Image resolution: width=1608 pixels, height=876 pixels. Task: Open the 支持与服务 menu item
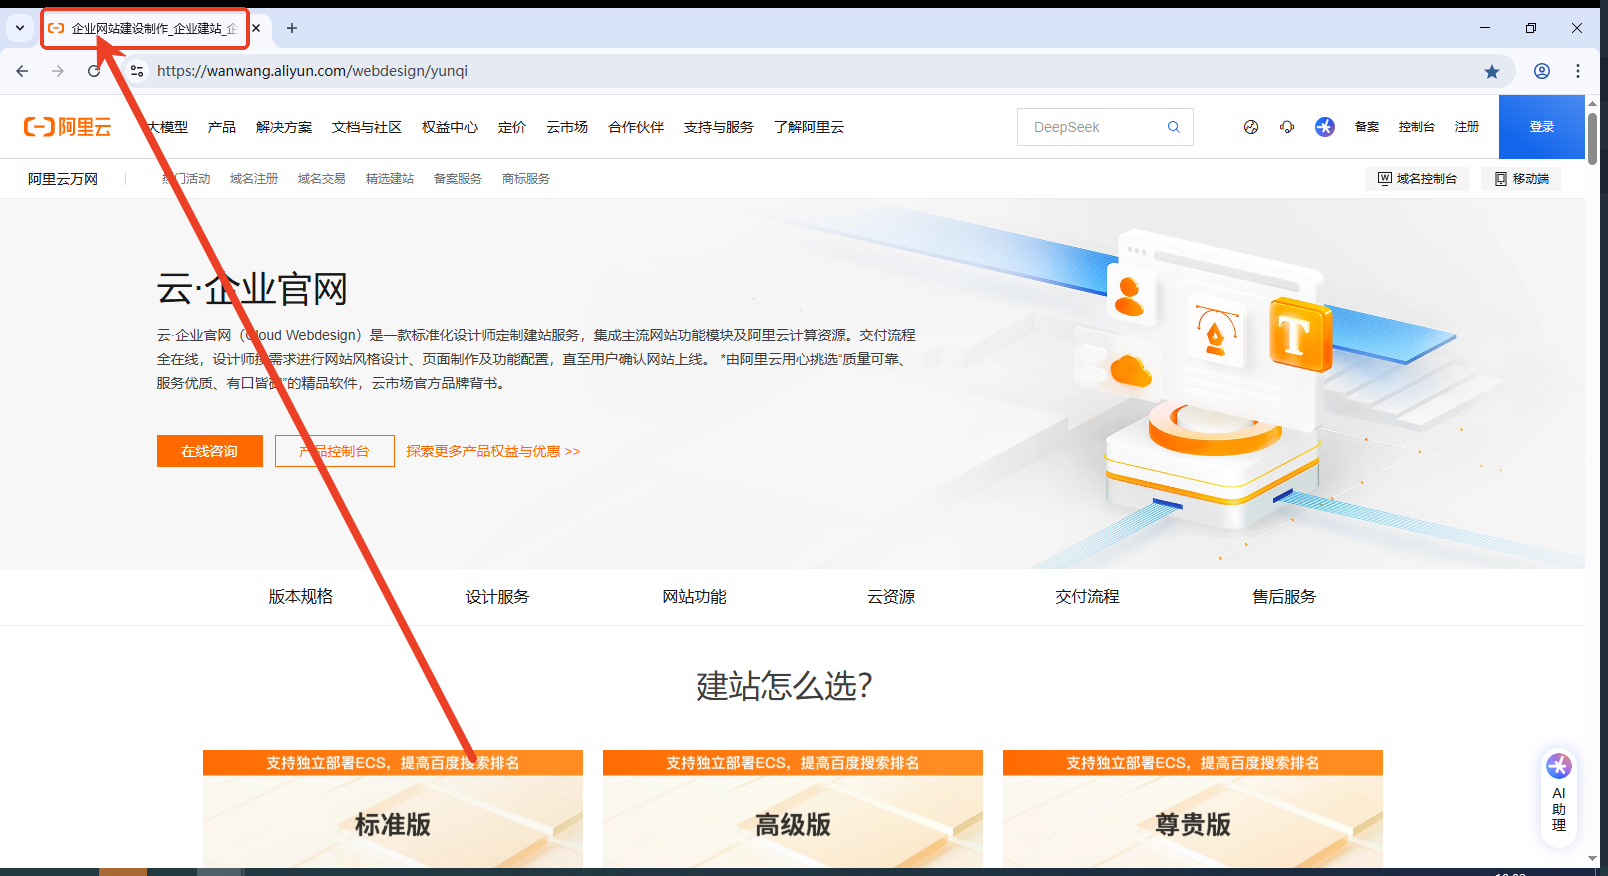(x=719, y=127)
